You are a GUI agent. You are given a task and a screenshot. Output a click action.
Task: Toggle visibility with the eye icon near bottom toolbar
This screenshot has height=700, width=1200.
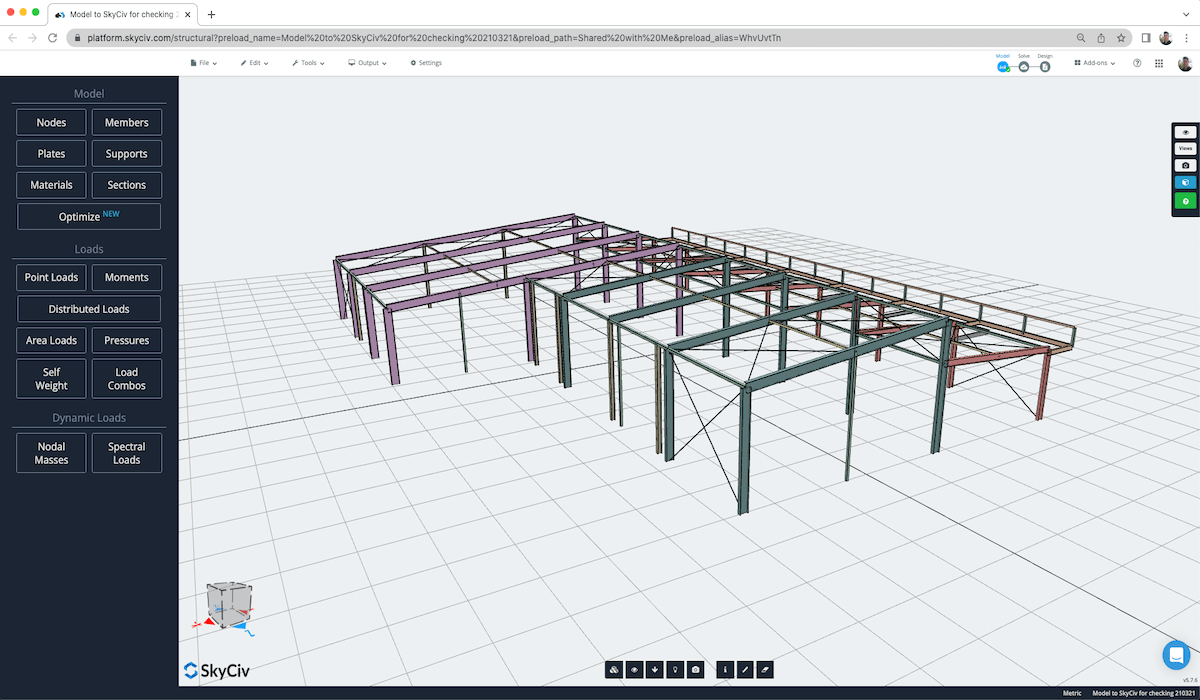pos(634,669)
